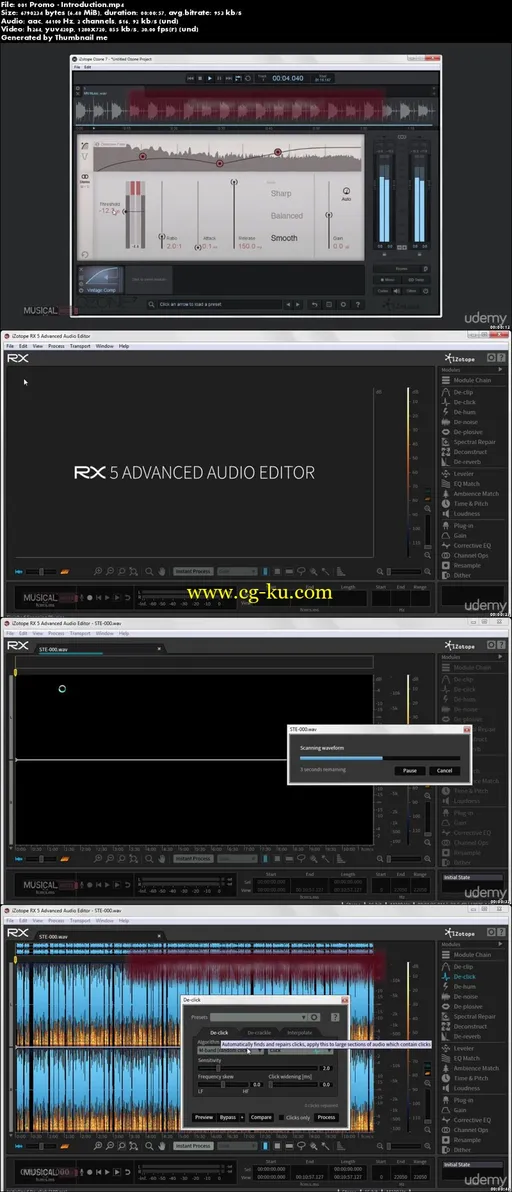Open Transport menu in RX splash-screen window

(x=80, y=346)
